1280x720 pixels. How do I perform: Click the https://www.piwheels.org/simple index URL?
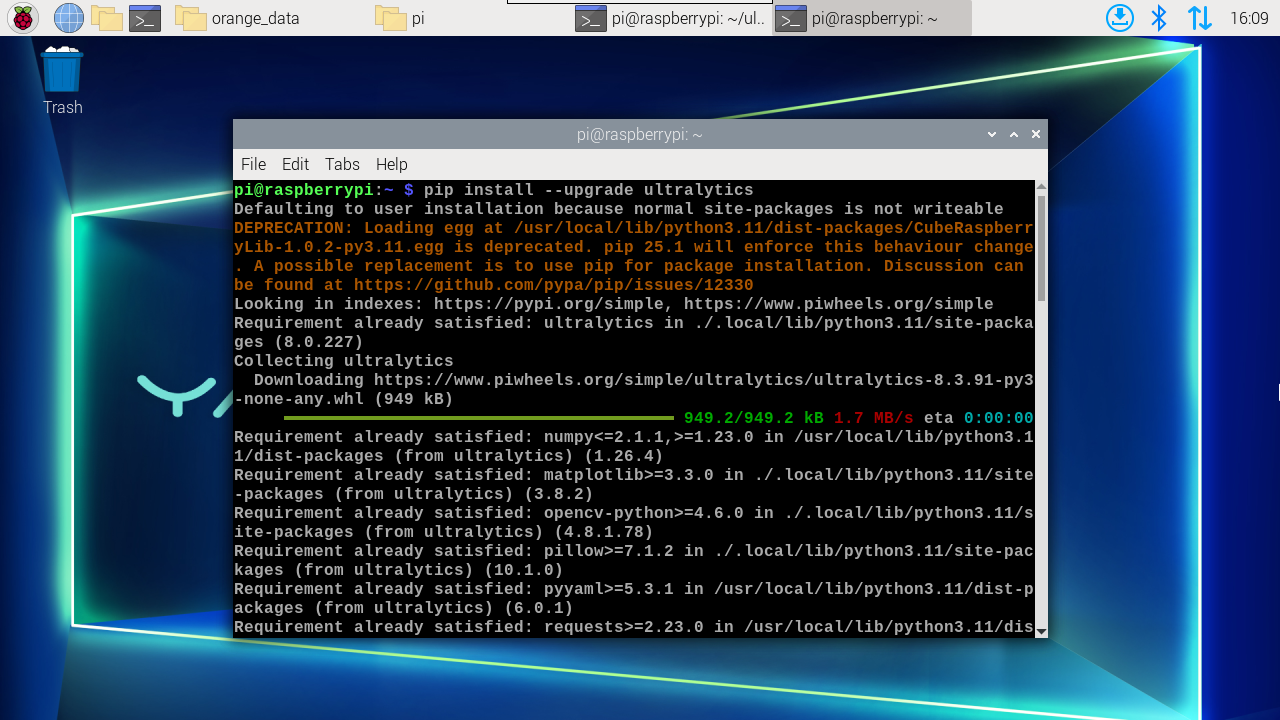pyautogui.click(x=839, y=304)
